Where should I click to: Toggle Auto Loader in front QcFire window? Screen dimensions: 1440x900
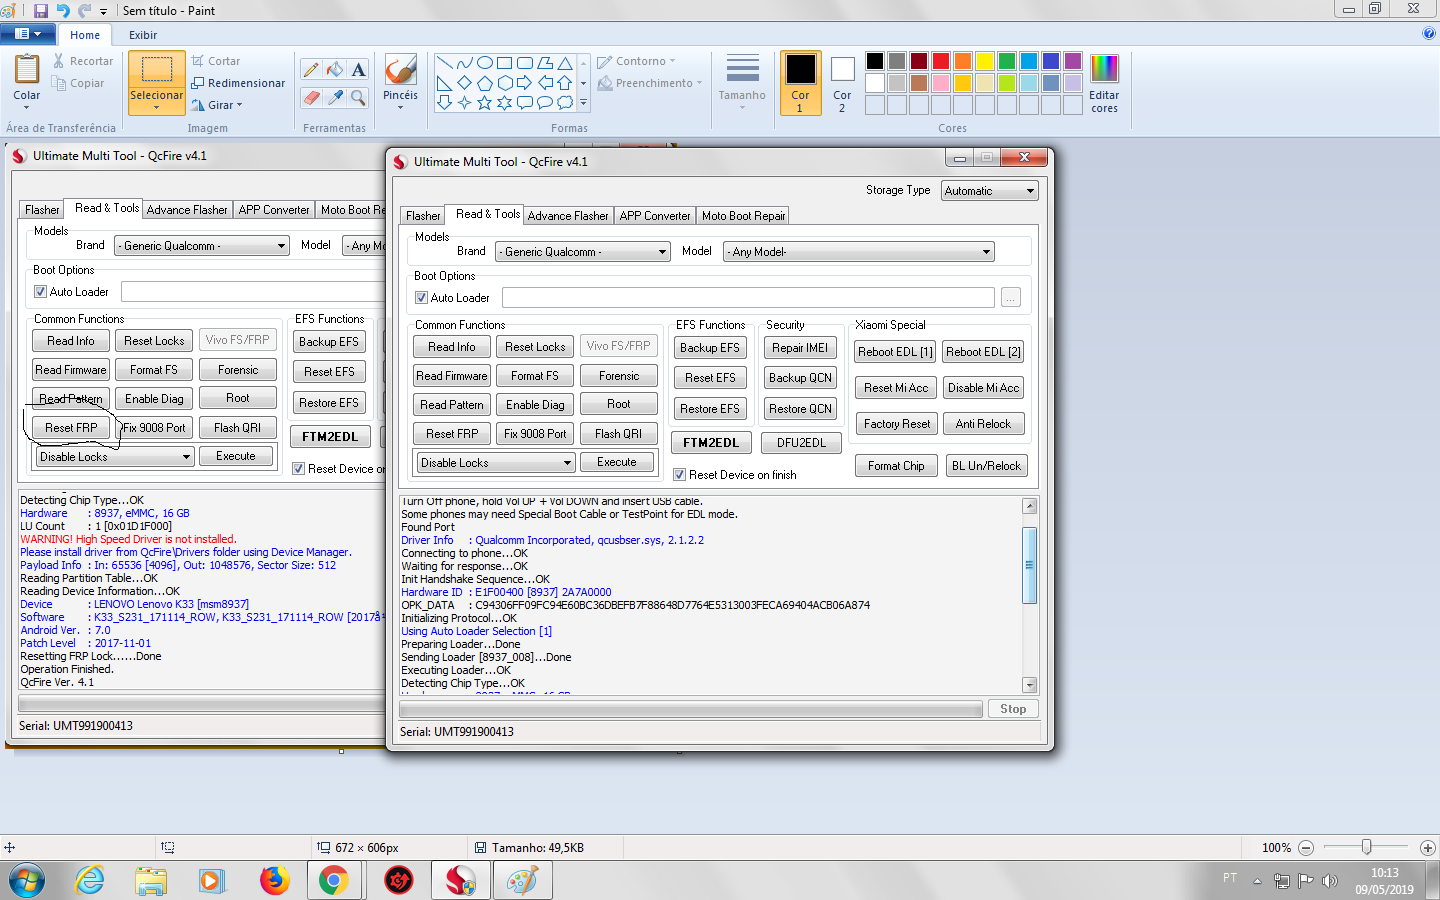[x=421, y=298]
